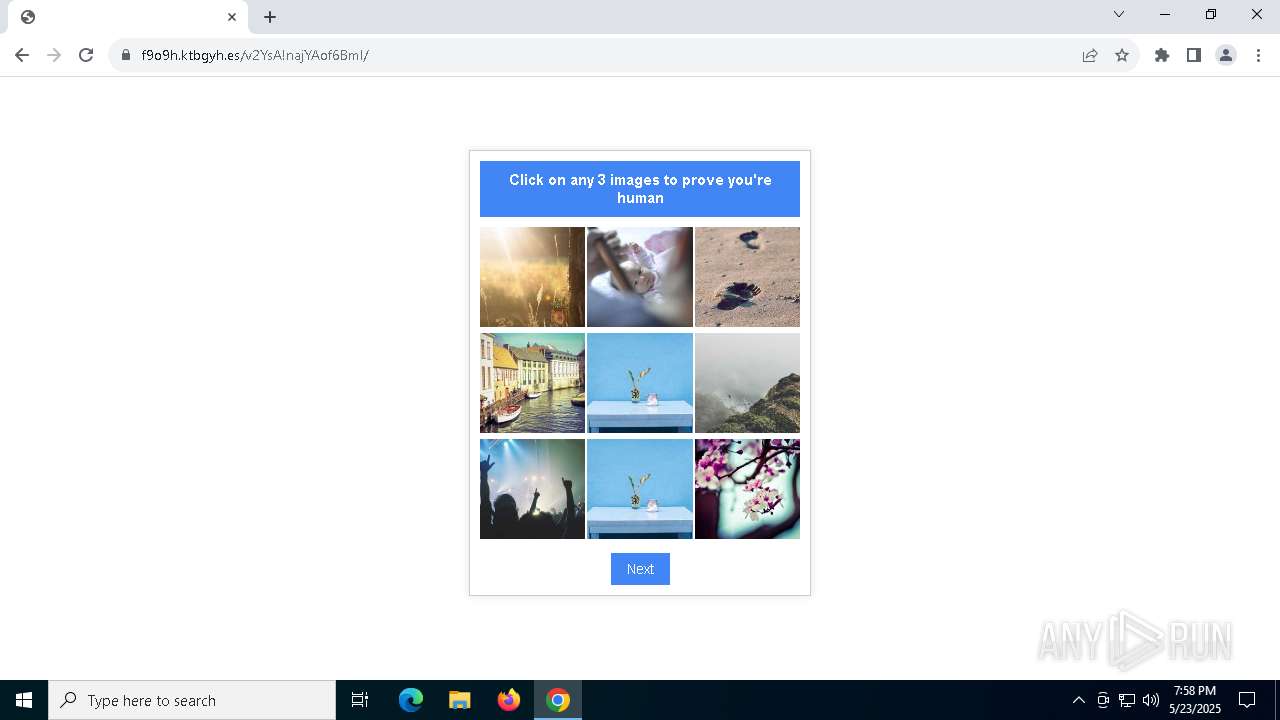Reload the current page
Screen dimensions: 1280x720
(x=86, y=55)
